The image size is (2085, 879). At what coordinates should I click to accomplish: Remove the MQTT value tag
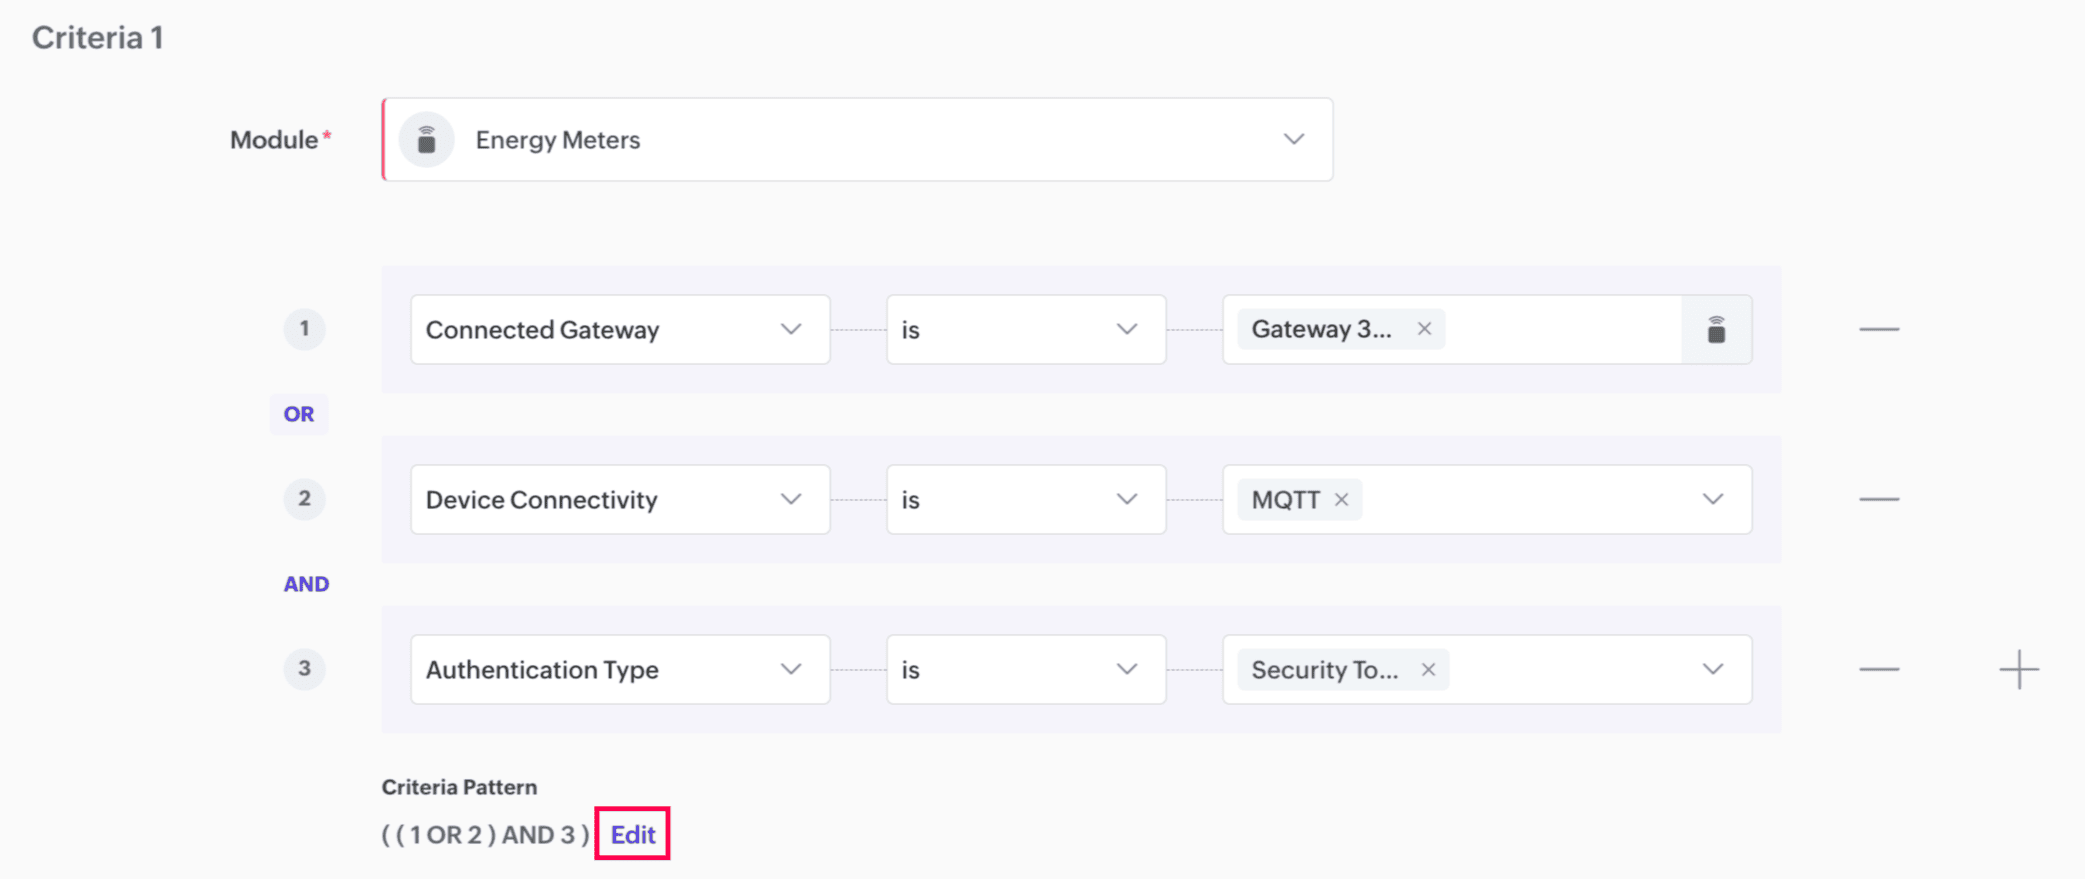[1342, 499]
